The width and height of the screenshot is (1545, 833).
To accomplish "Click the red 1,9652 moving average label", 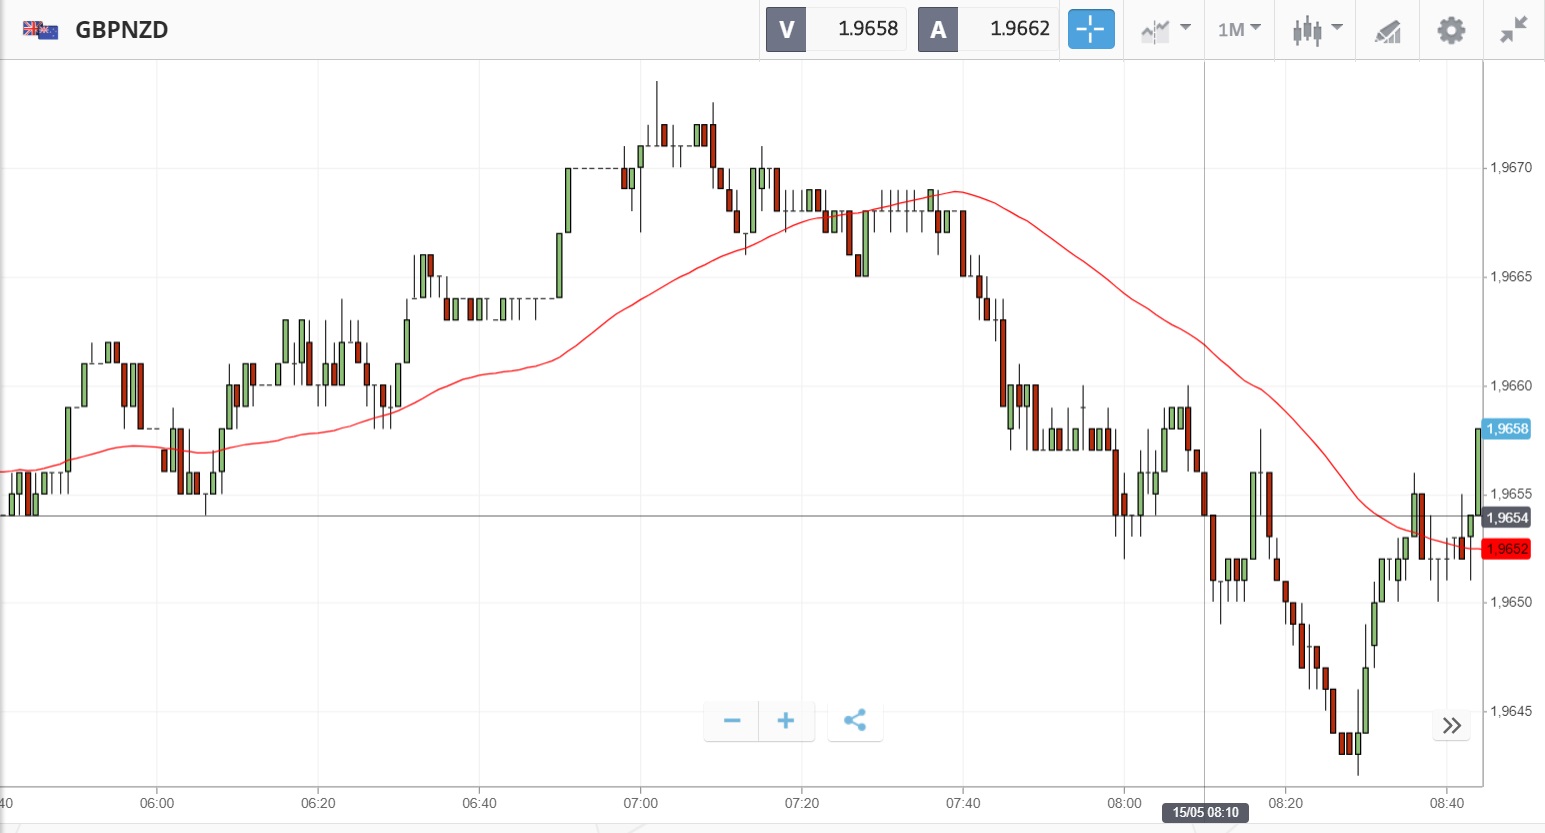I will click(x=1507, y=549).
